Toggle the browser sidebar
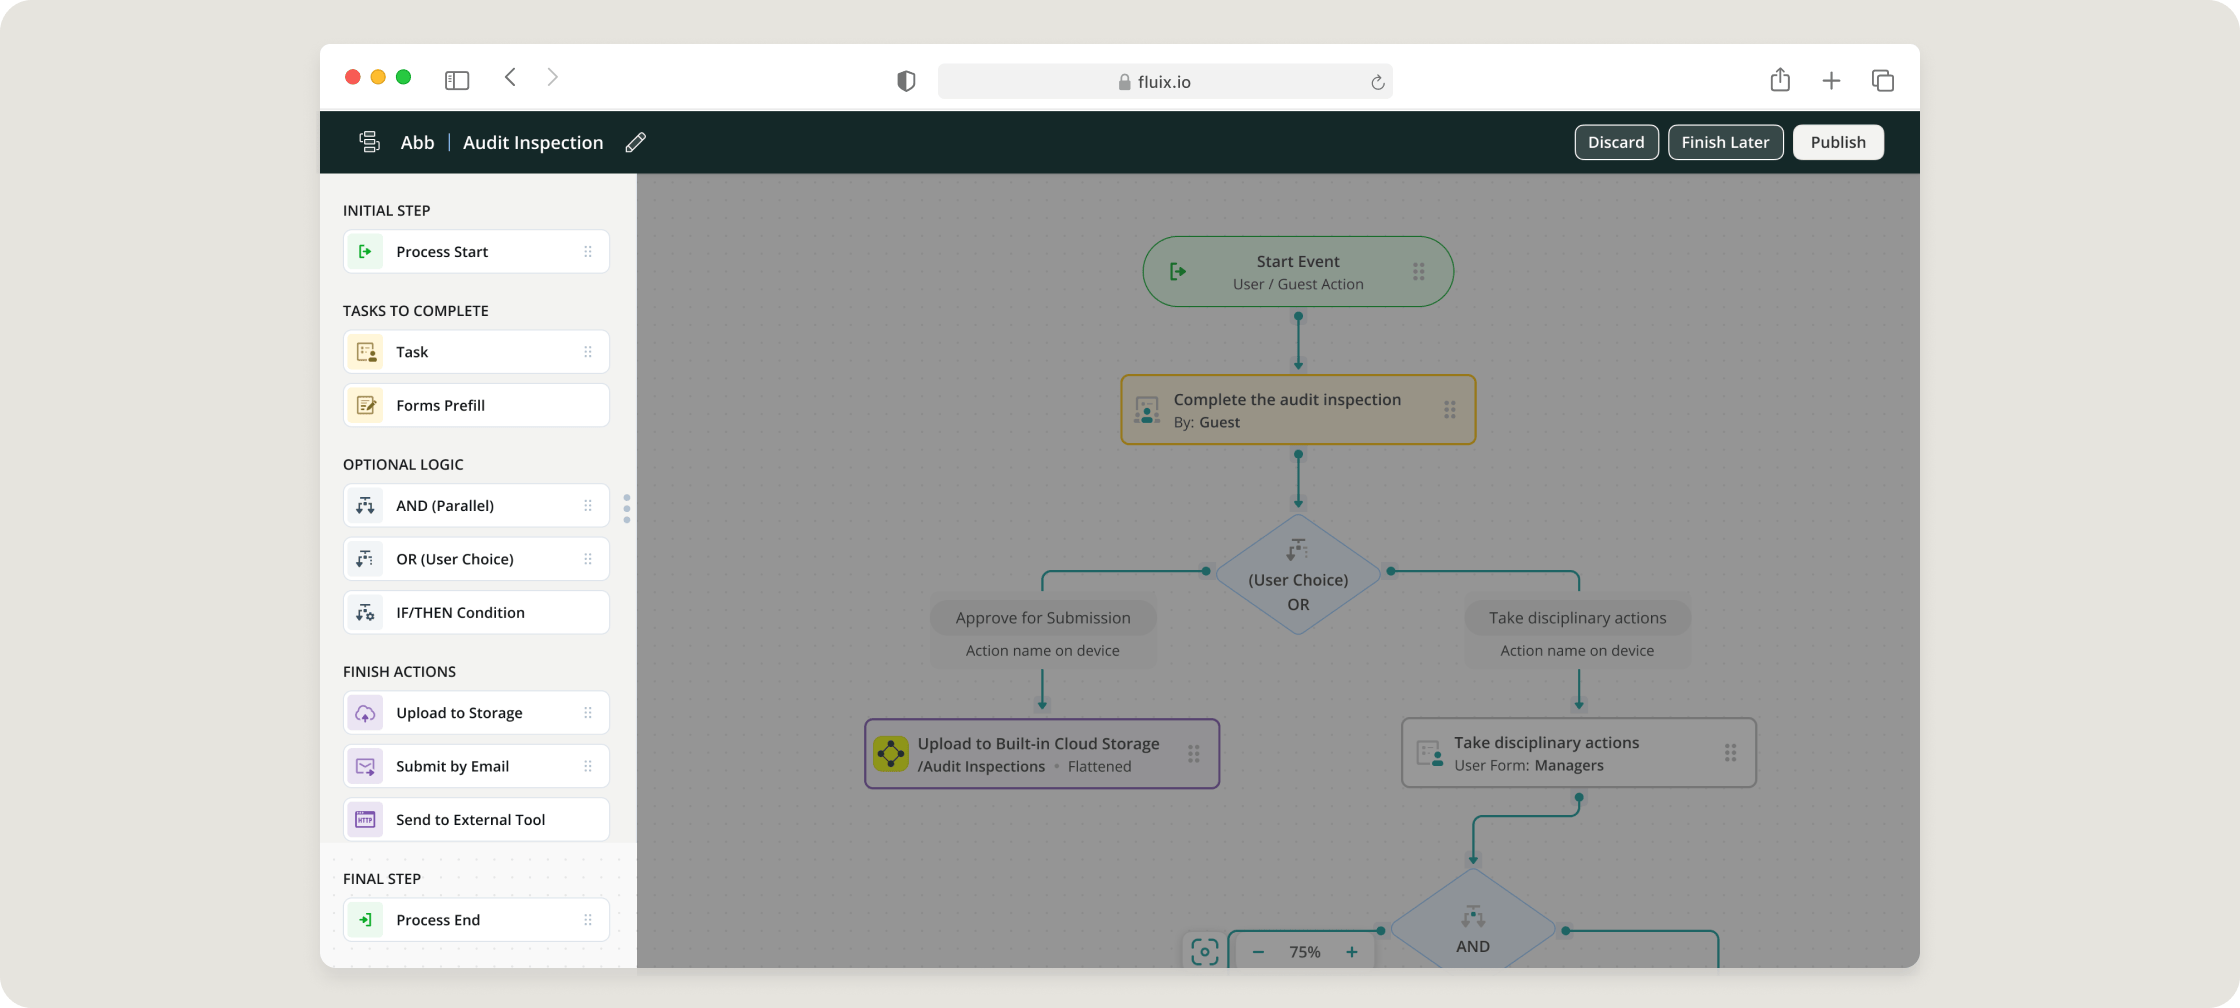 [456, 80]
